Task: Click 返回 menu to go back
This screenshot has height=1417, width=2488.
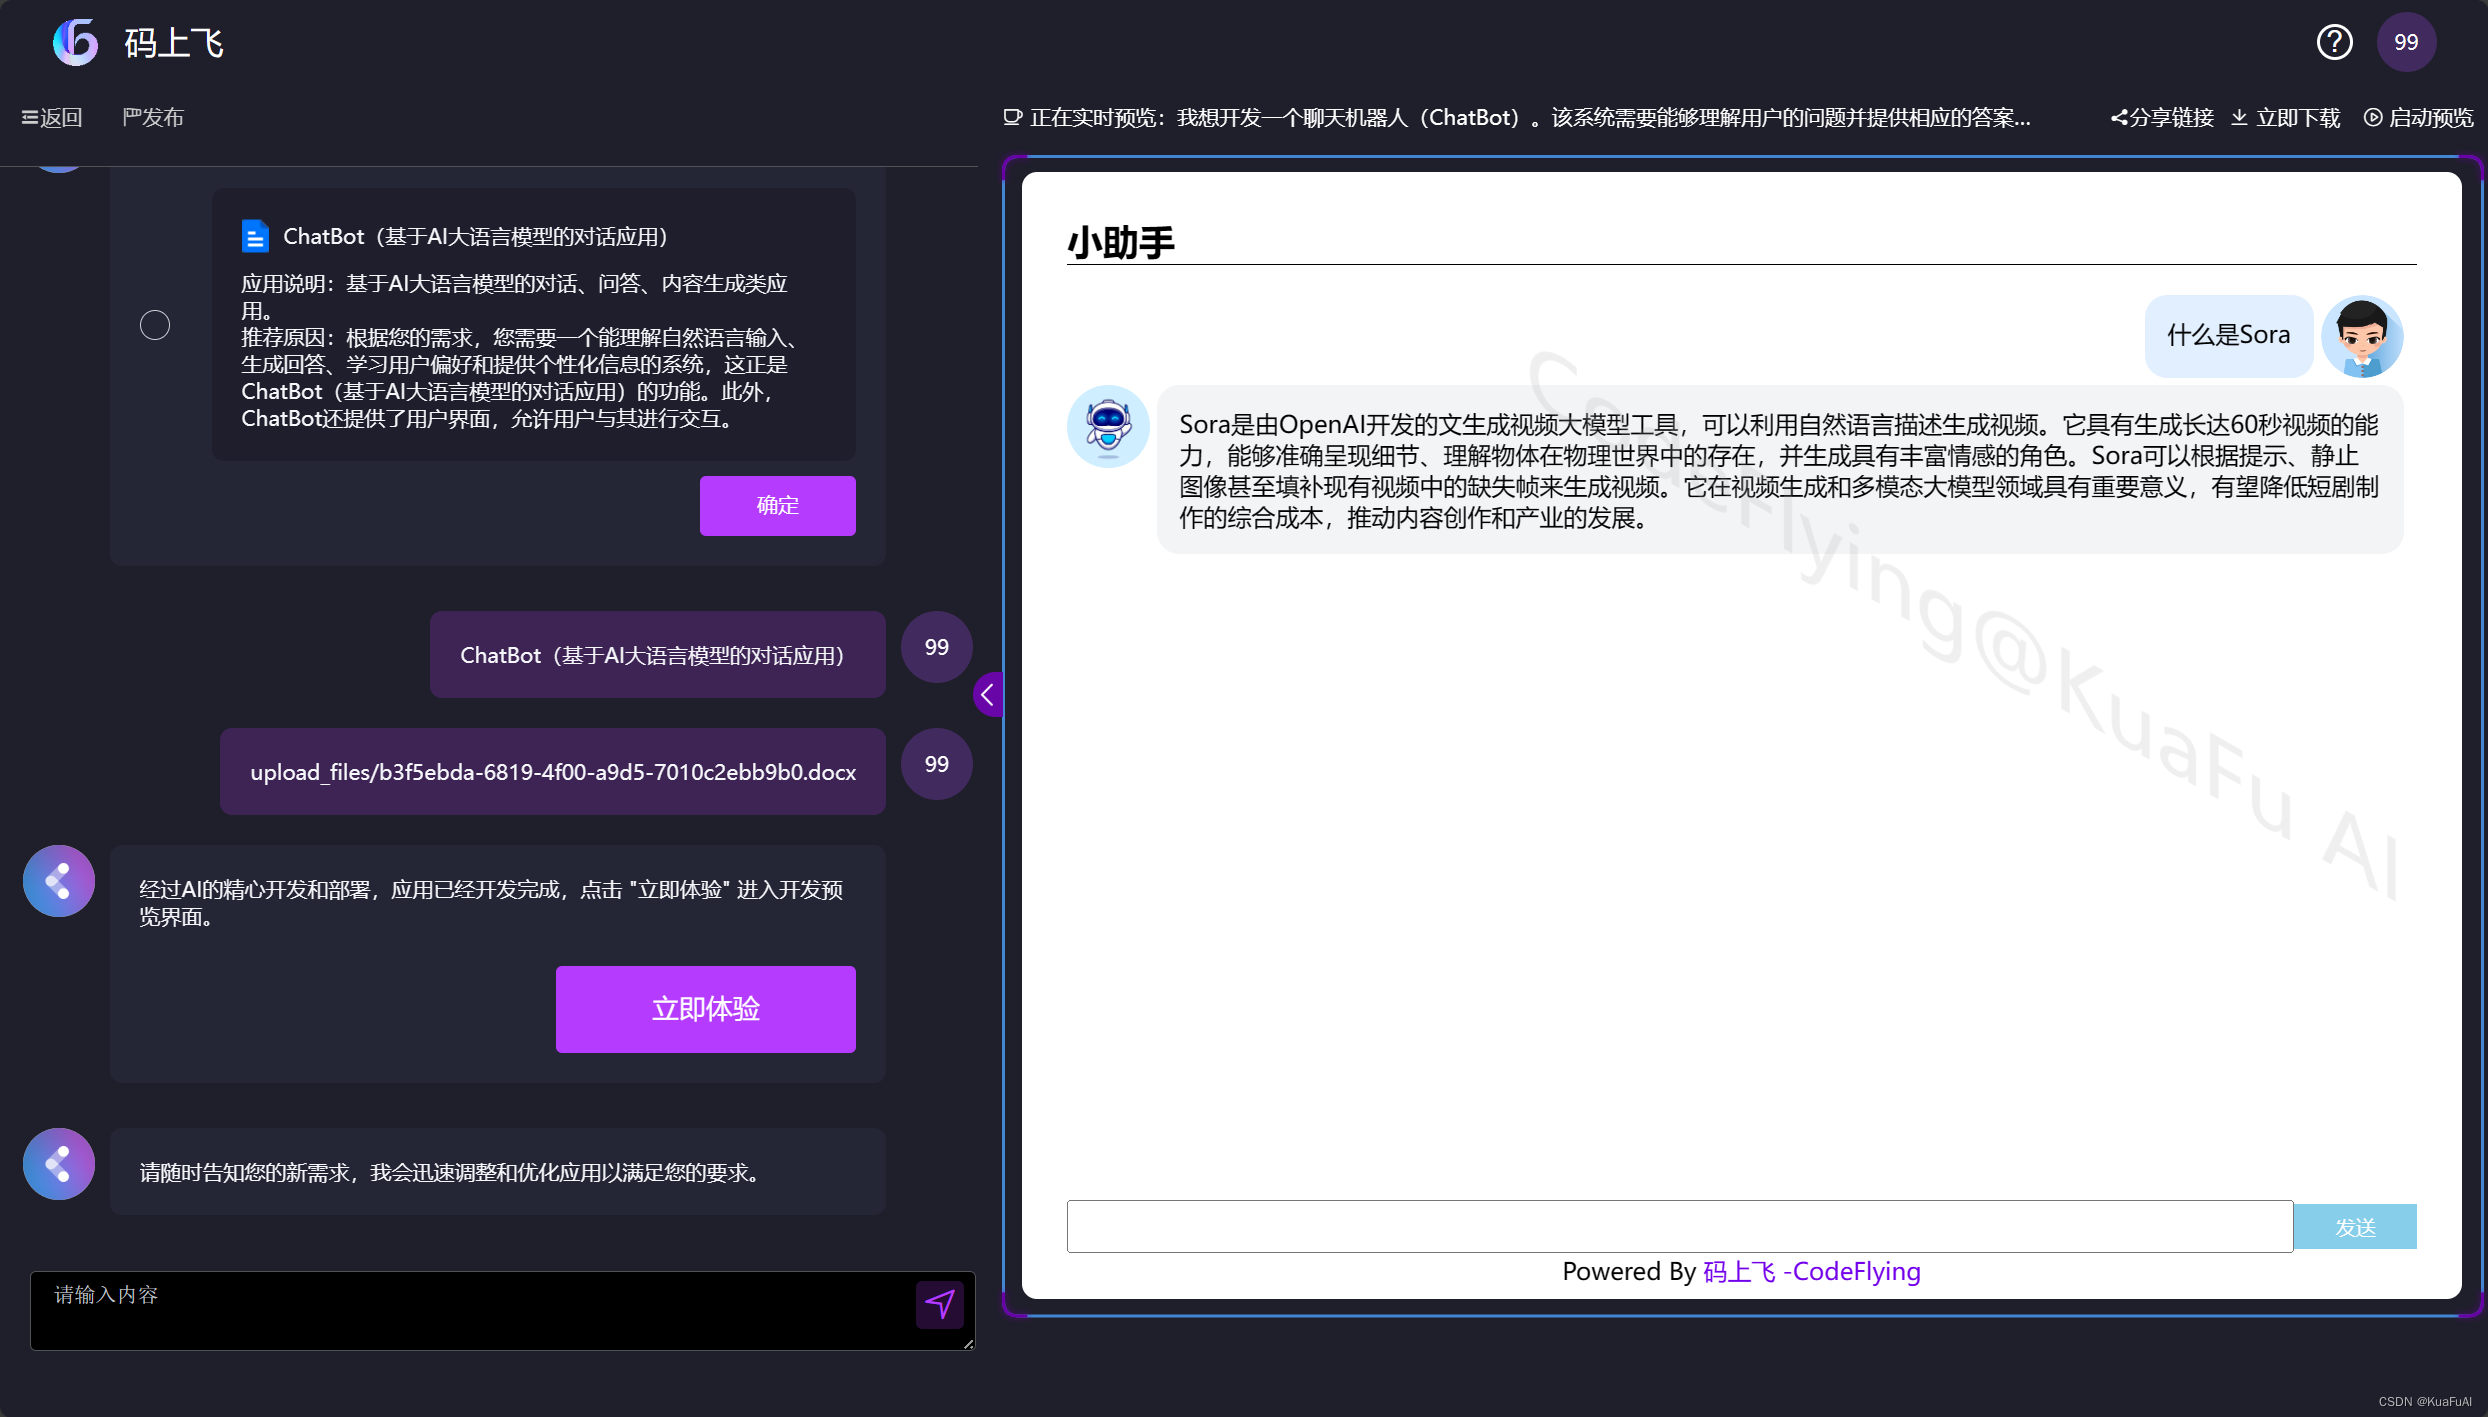Action: (52, 118)
